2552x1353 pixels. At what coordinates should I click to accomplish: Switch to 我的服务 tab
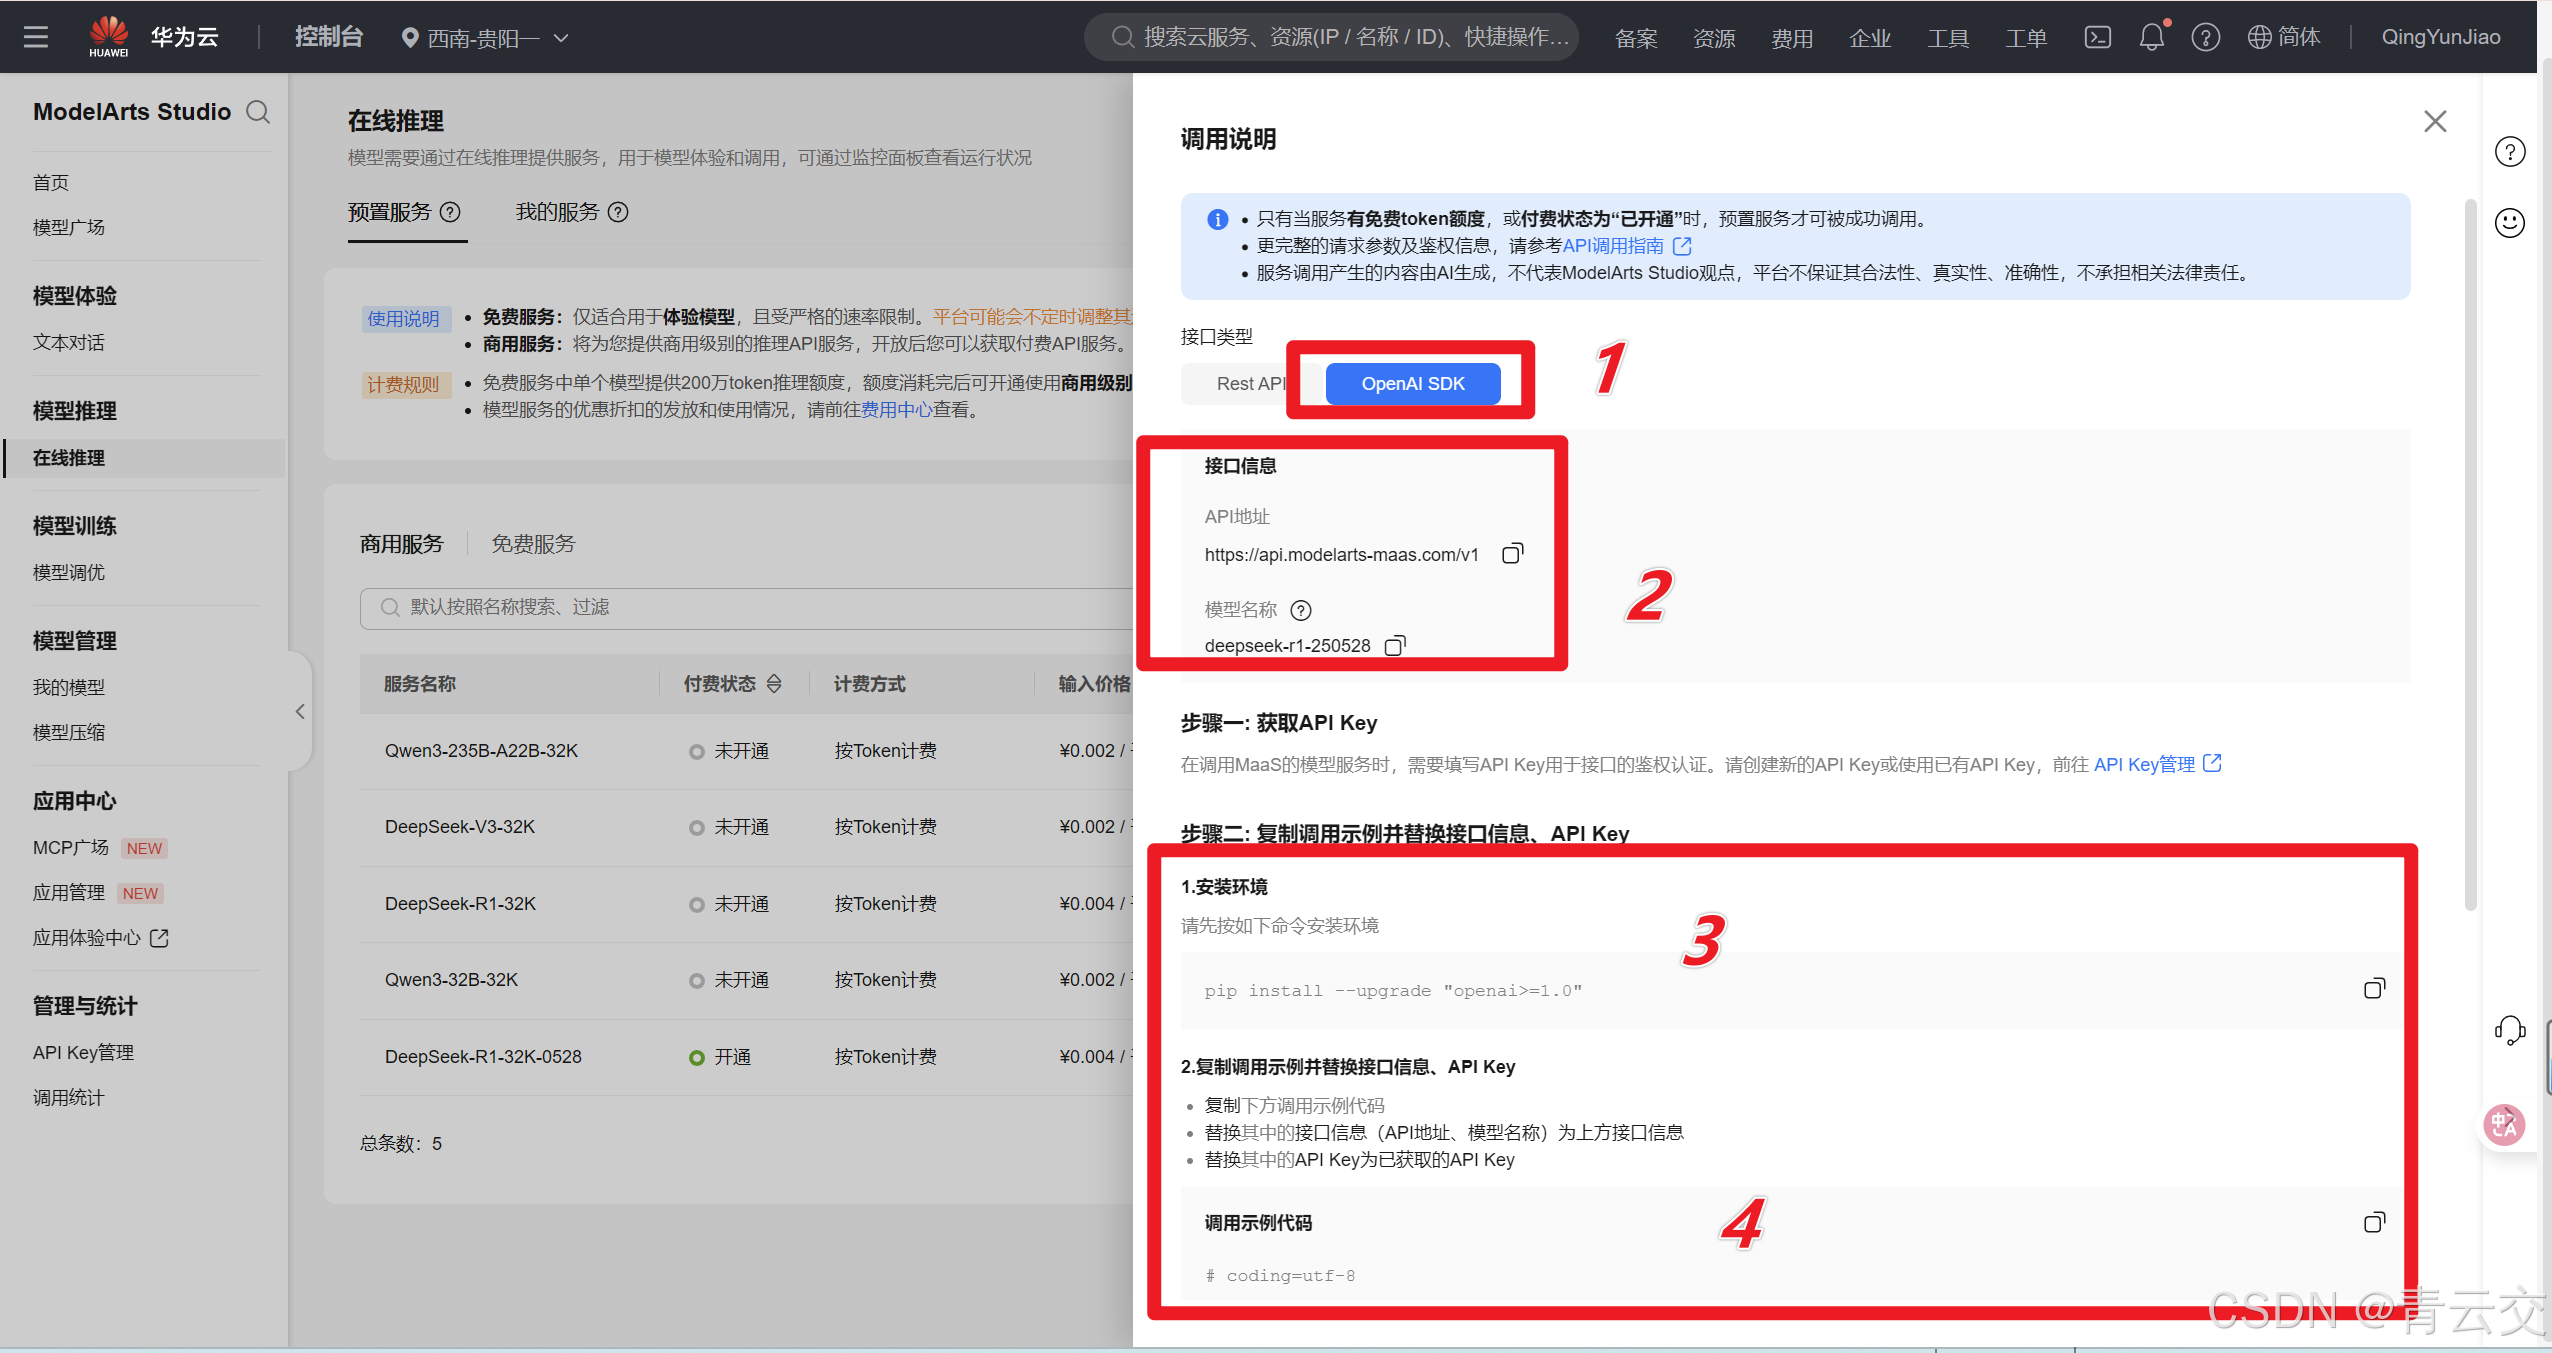tap(557, 212)
